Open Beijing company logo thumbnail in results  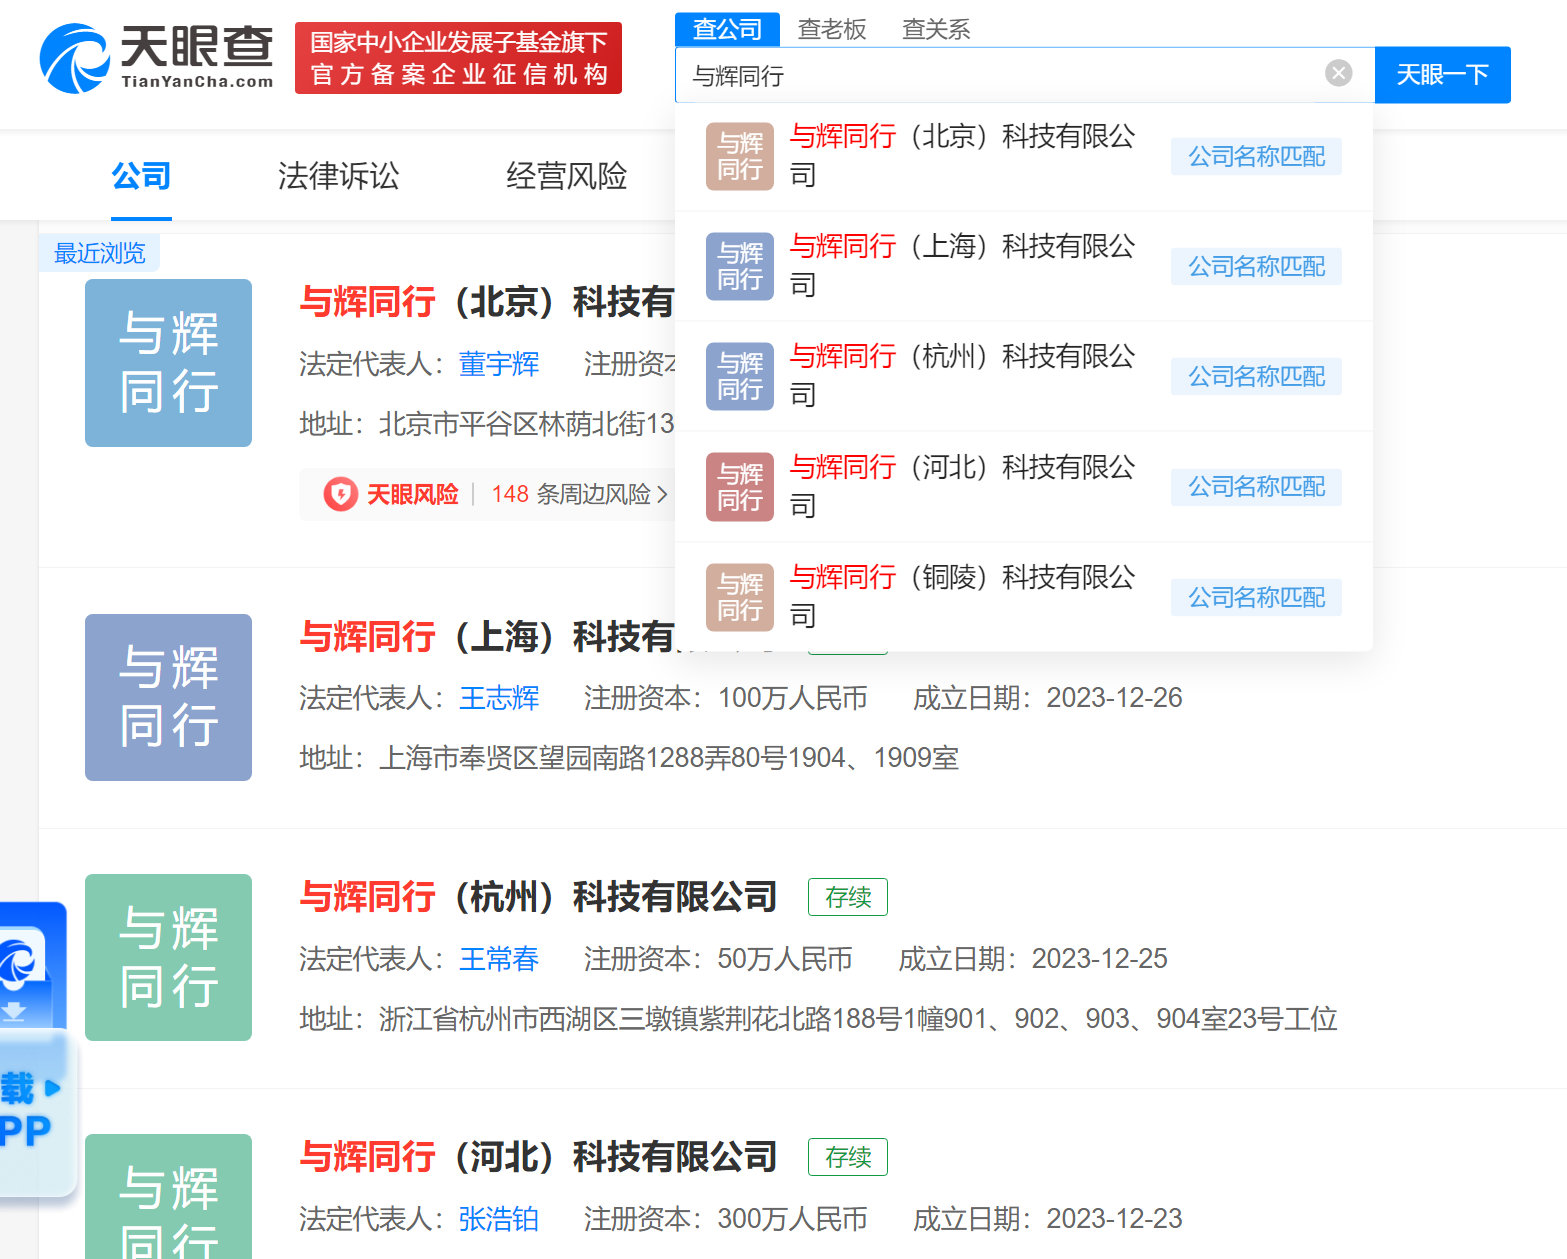tap(168, 363)
